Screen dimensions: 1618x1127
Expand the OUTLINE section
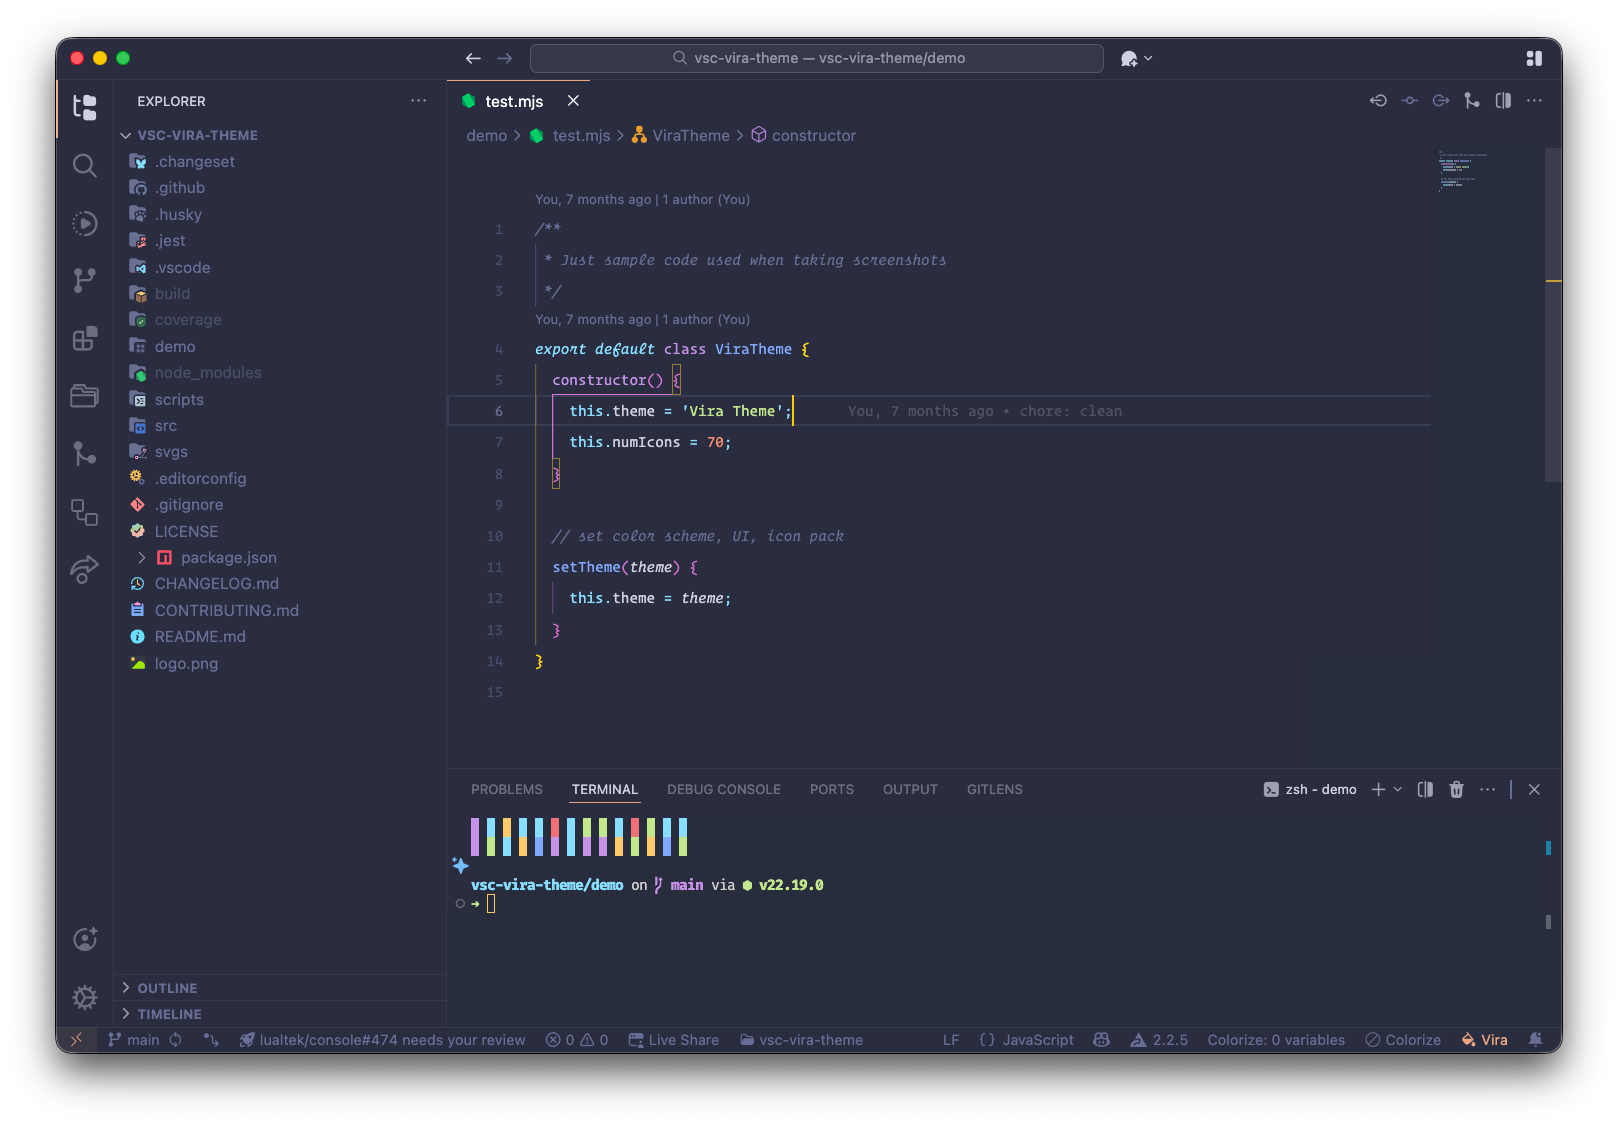[167, 988]
